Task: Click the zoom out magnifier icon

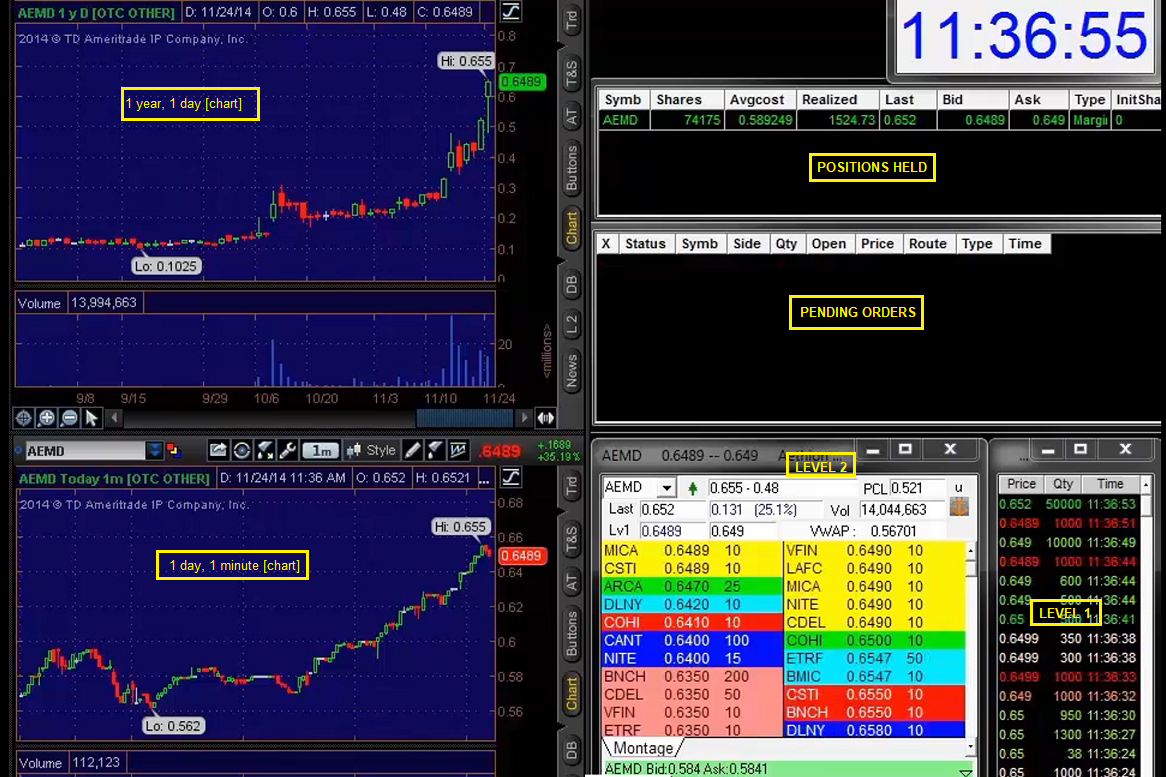Action: [x=69, y=418]
